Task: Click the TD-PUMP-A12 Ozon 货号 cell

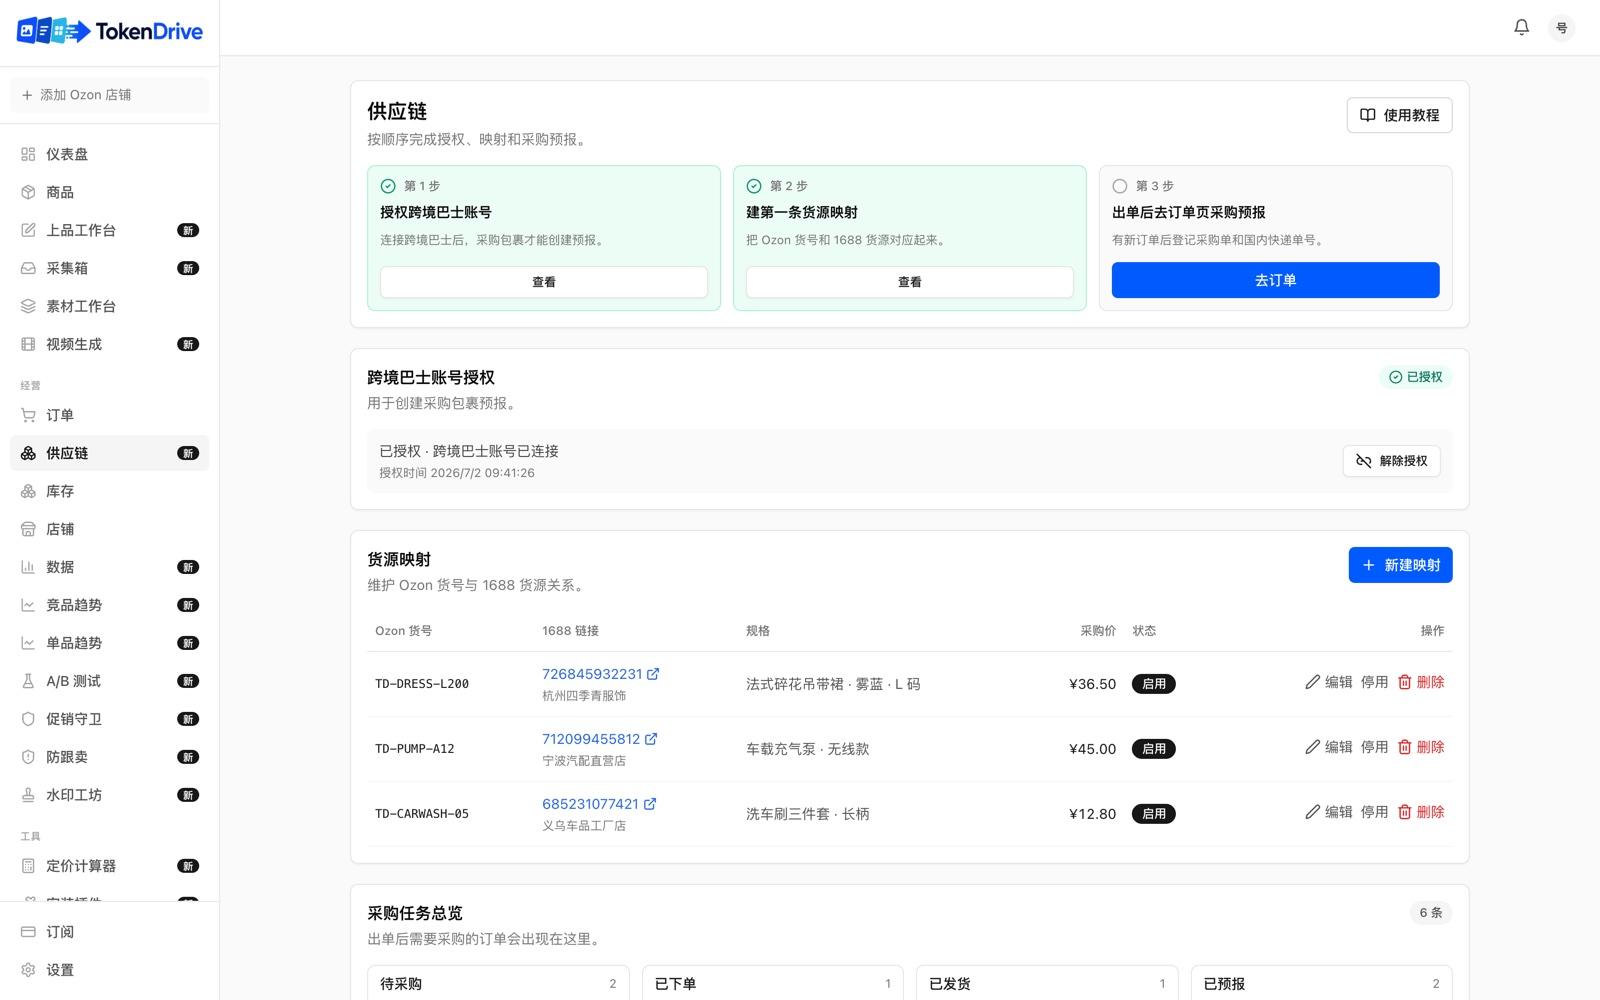Action: 415,749
